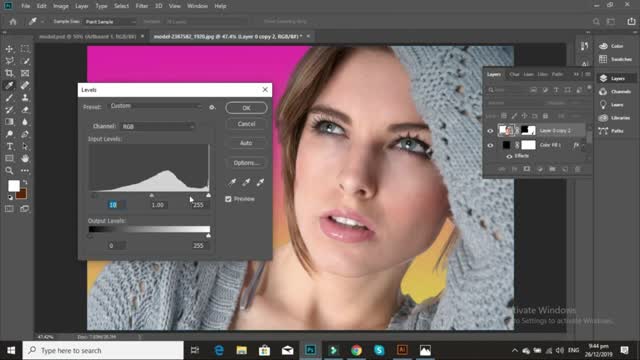Click Cancel in the Levels dialog
Viewport: 640px width, 360px height.
247,124
